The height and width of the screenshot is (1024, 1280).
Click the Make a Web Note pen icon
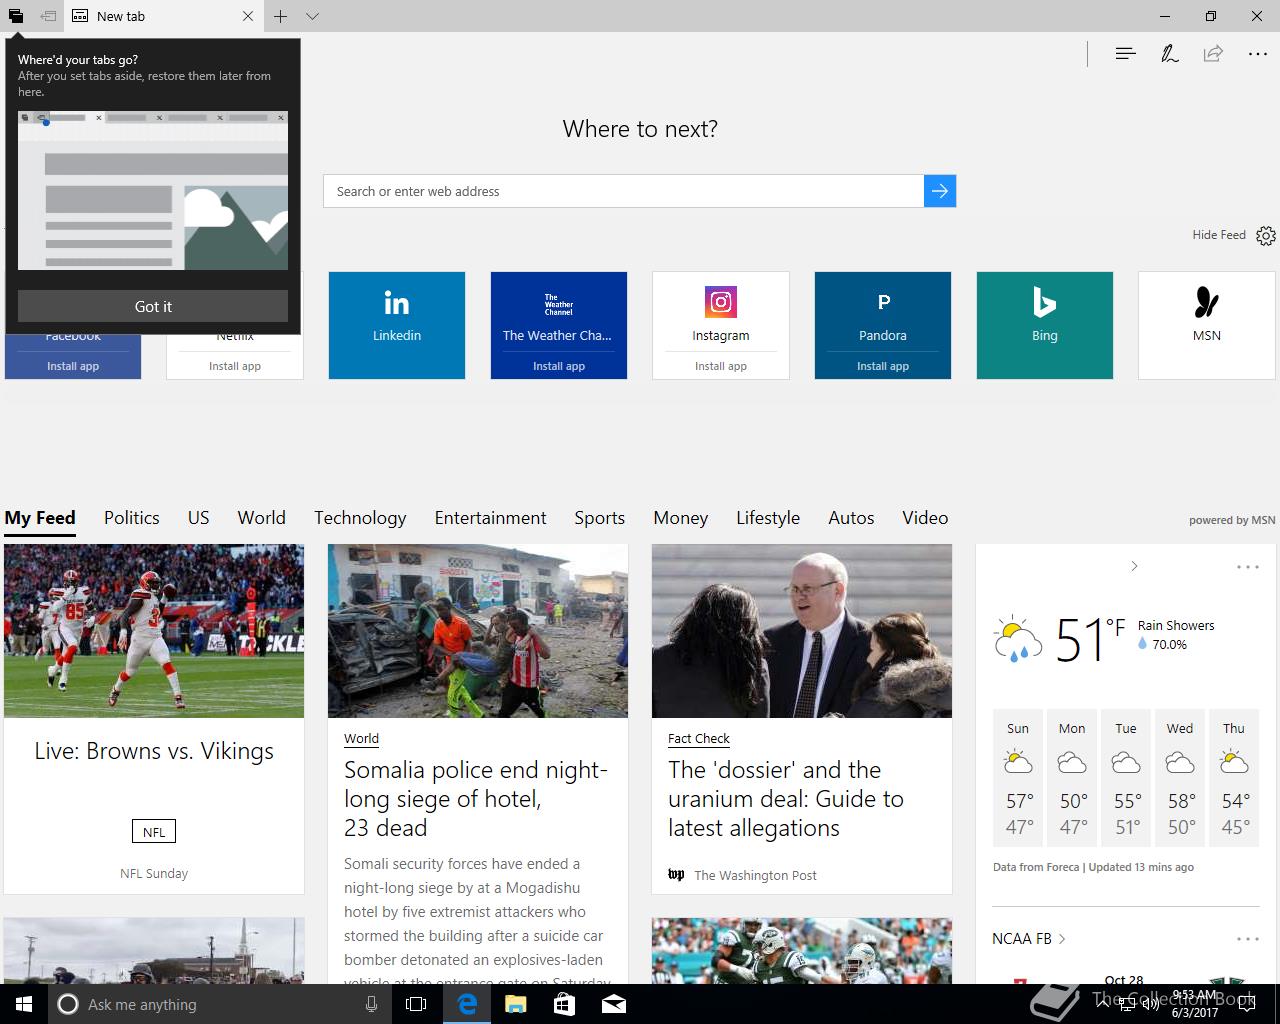point(1169,54)
